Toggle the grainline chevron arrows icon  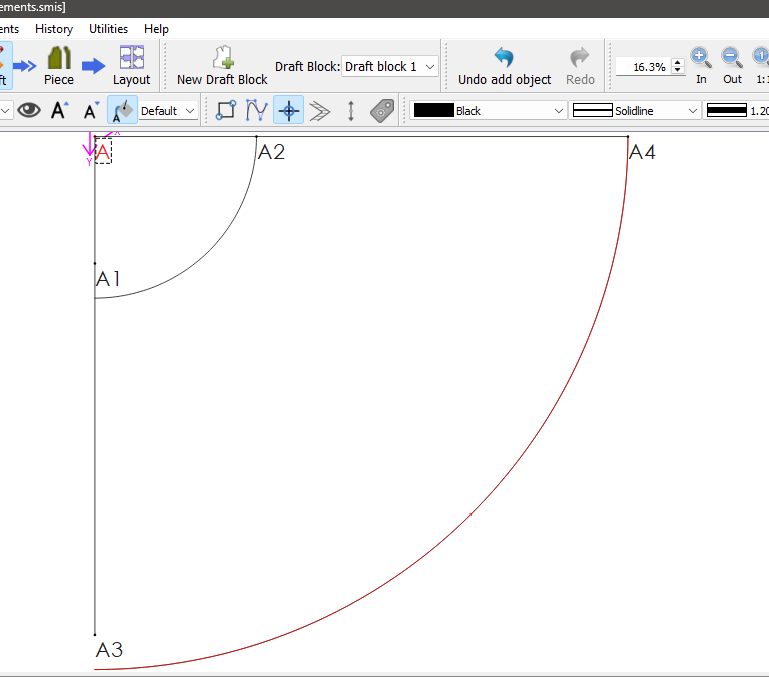coord(320,111)
